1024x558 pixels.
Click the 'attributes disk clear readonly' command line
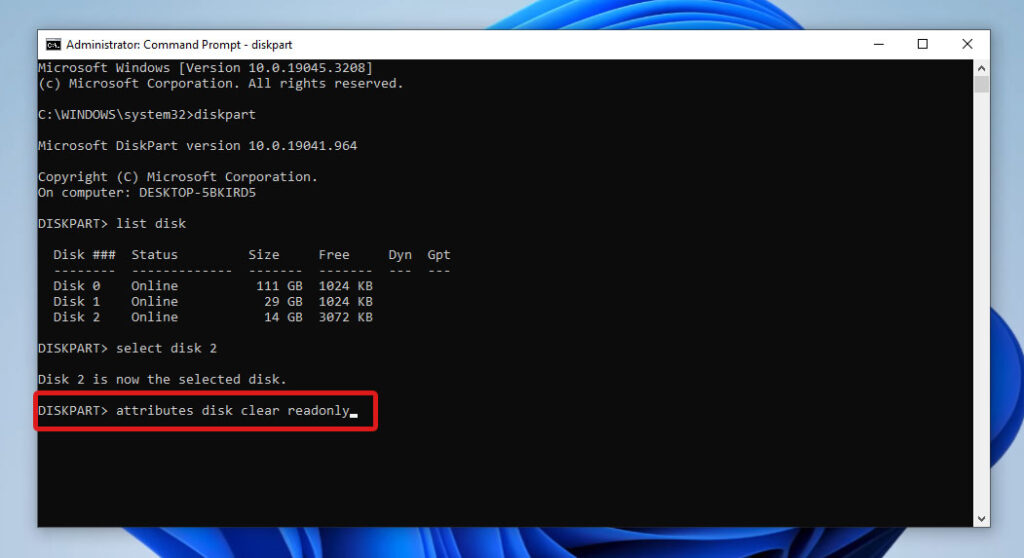point(232,411)
